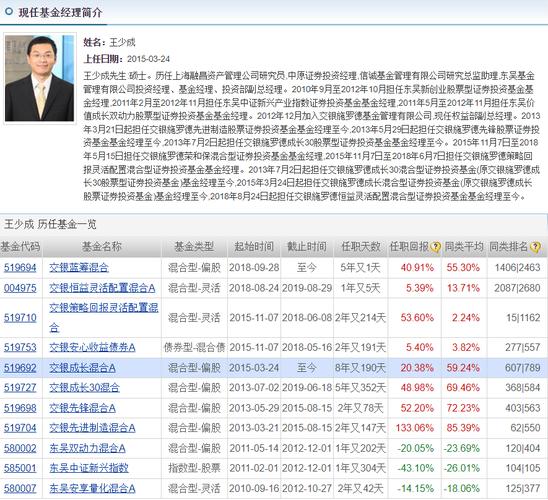Open fund 交银安心收益债券A
548x500 pixels.
coord(92,347)
